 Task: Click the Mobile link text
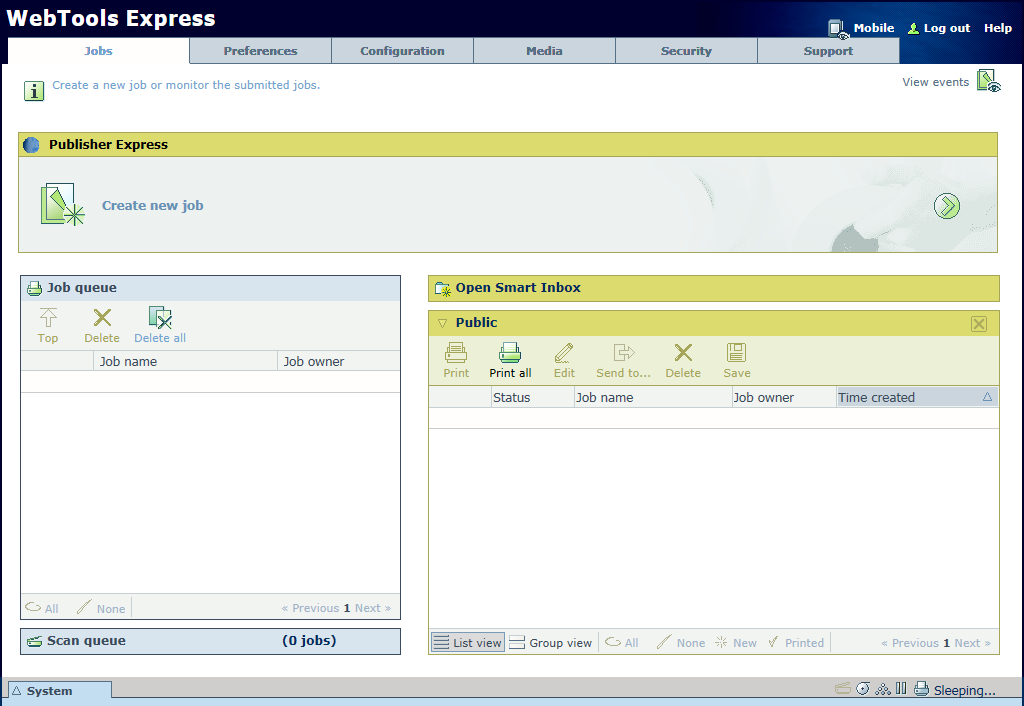point(874,28)
